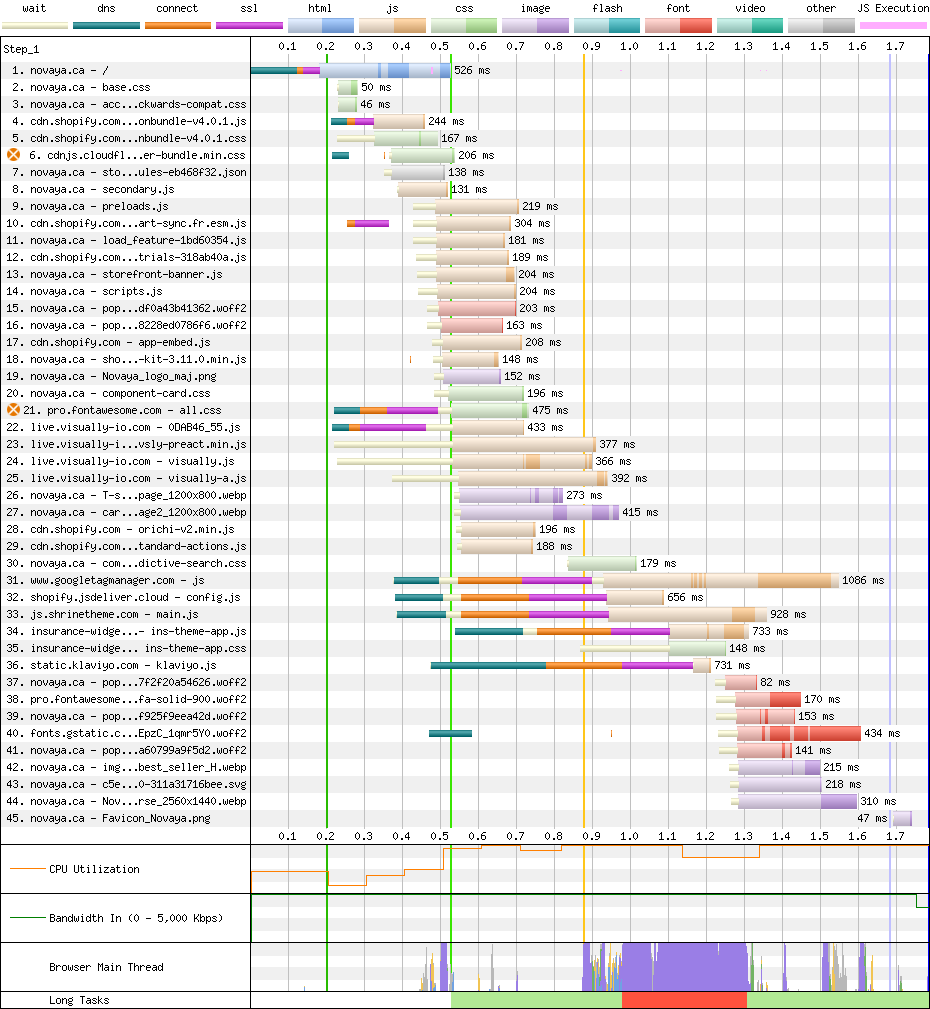
Task: Select the 'novaya.ca - secondary.js' request
Action: (93, 189)
